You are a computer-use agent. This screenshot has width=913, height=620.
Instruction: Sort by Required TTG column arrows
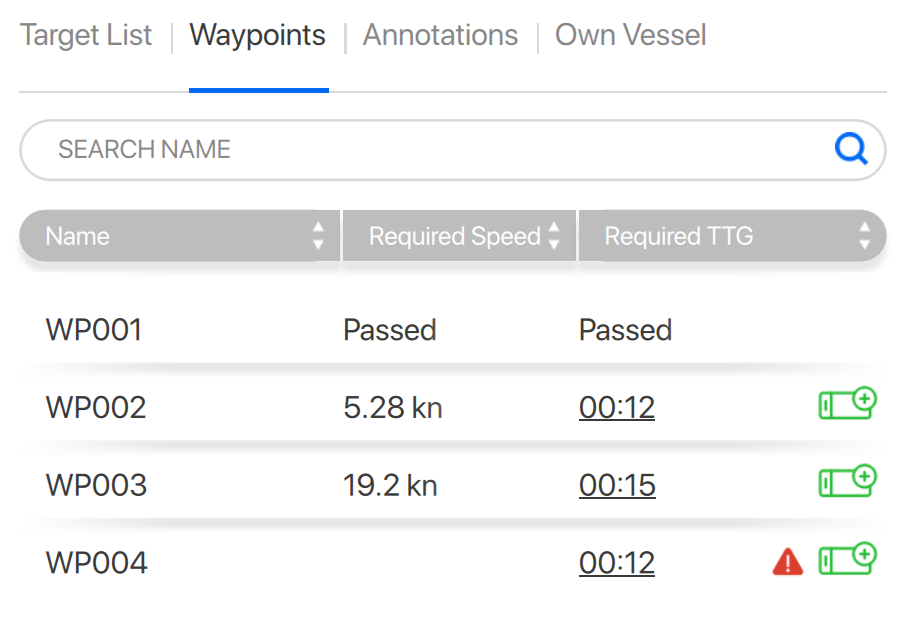pyautogui.click(x=865, y=236)
